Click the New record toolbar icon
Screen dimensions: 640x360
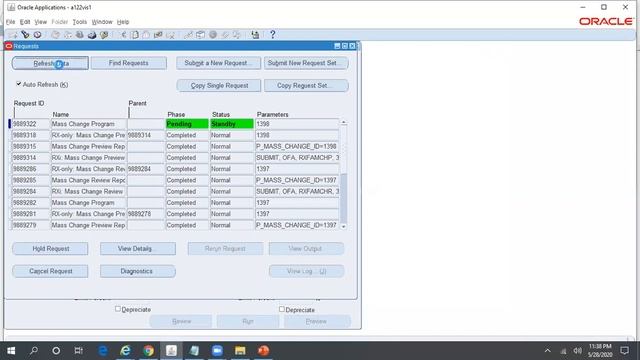pyautogui.click(x=13, y=35)
